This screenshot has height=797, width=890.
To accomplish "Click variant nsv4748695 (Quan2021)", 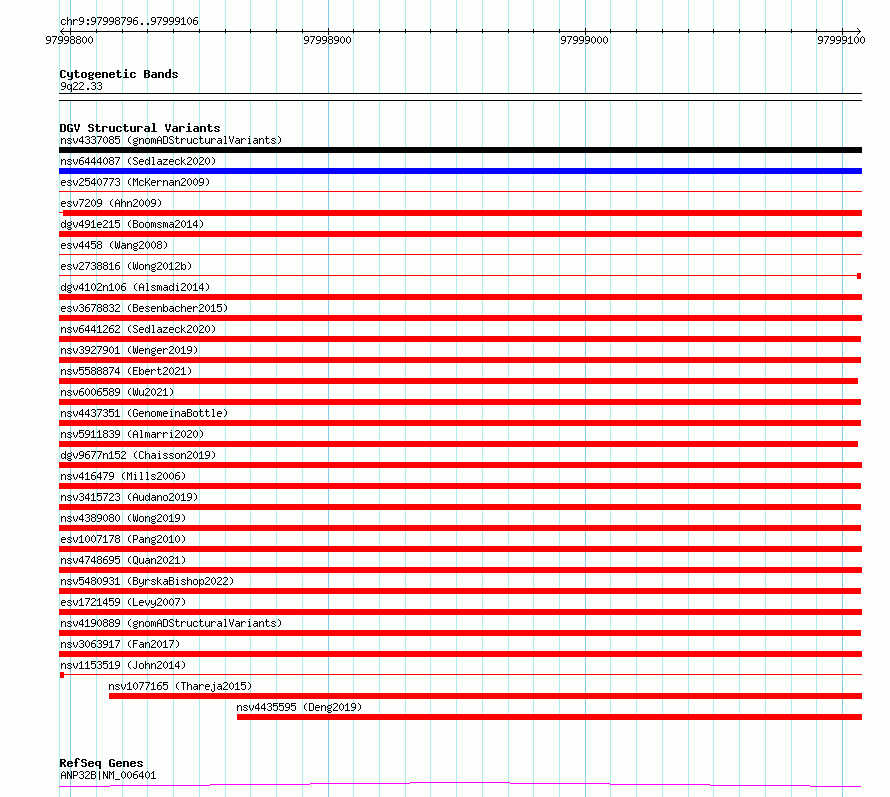I will point(123,560).
